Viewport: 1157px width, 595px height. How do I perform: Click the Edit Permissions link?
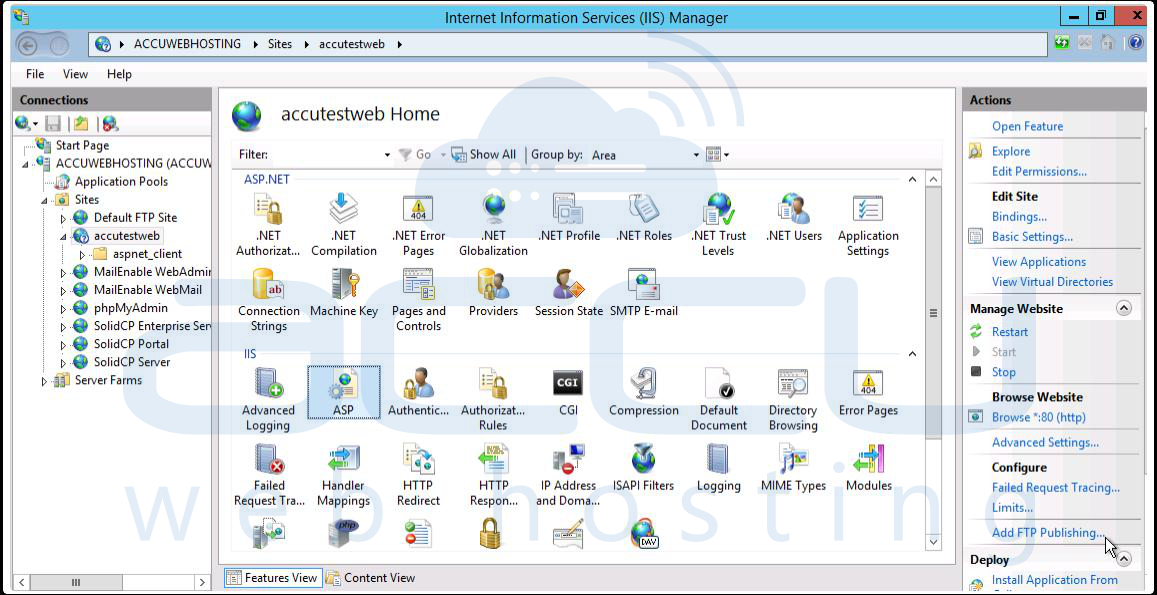(x=1039, y=171)
